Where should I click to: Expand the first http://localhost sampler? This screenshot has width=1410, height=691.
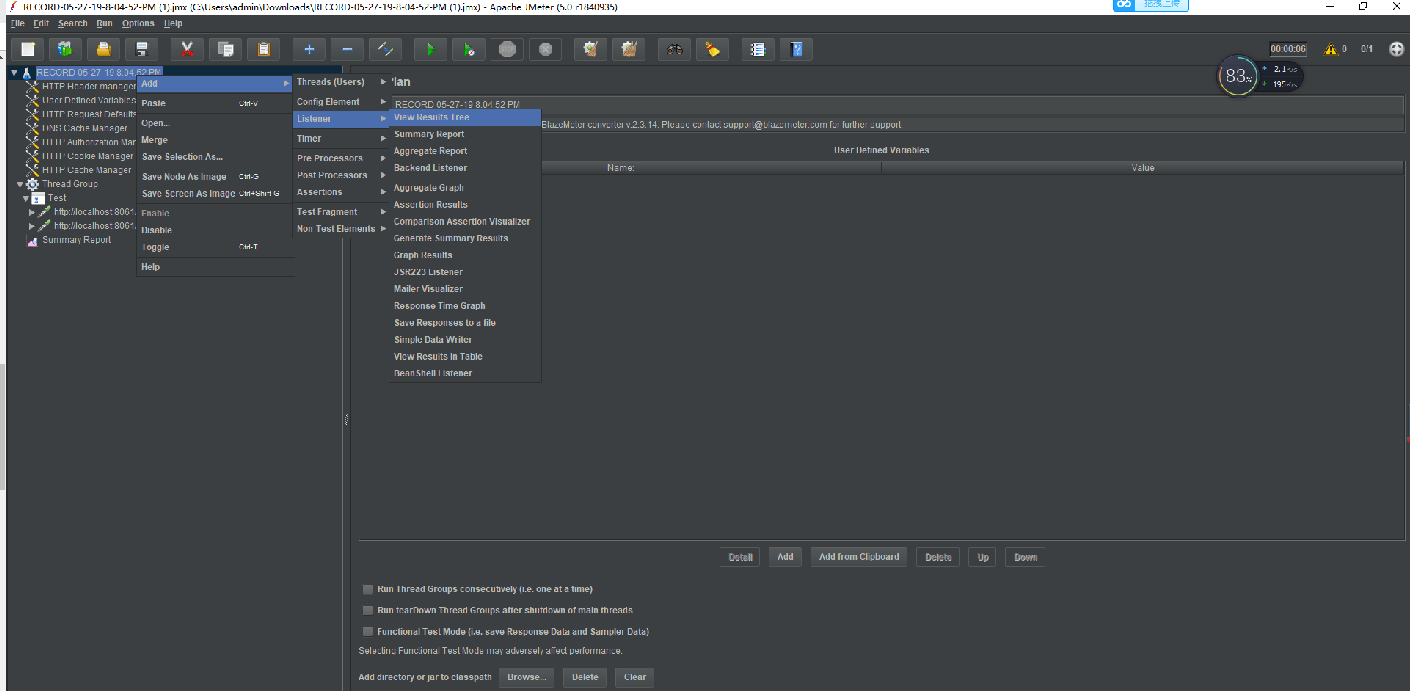pos(32,212)
